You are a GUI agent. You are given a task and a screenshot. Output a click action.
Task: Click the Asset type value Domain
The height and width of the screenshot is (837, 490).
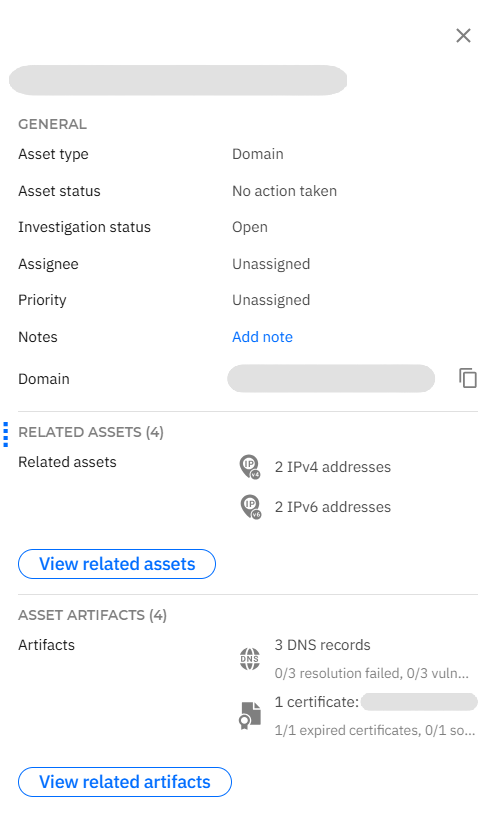click(258, 154)
